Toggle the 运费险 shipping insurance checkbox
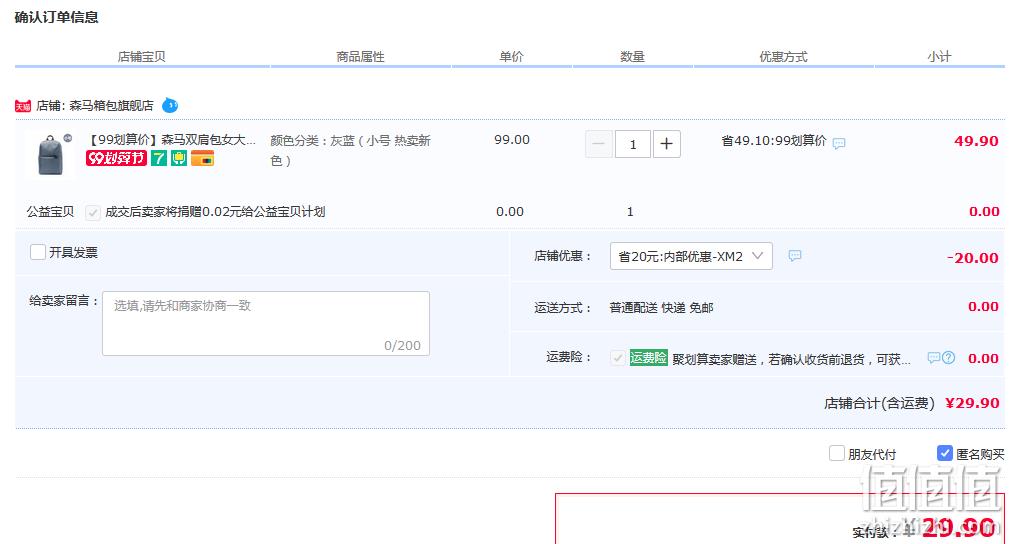1010x544 pixels. [x=618, y=358]
